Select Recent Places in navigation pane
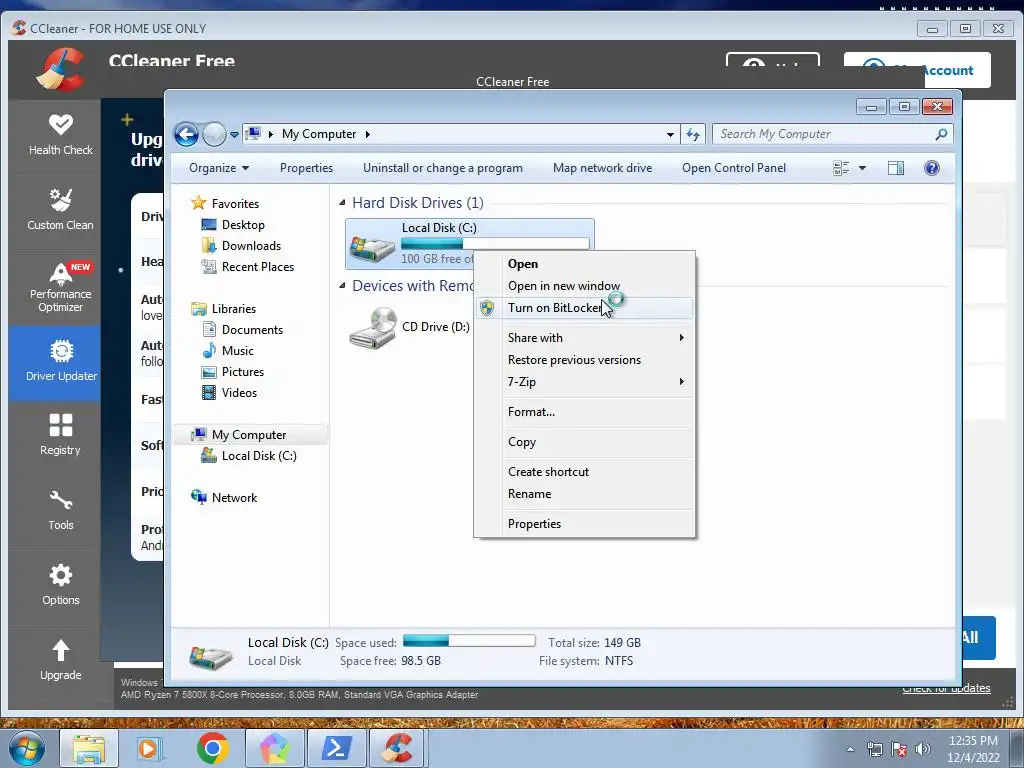This screenshot has width=1024, height=768. pyautogui.click(x=257, y=266)
